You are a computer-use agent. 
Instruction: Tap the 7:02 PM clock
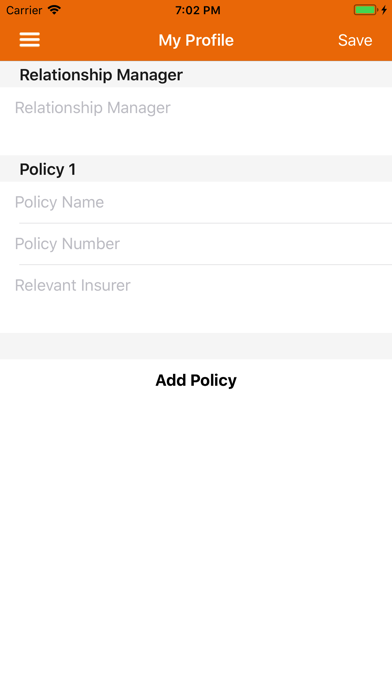pos(198,10)
